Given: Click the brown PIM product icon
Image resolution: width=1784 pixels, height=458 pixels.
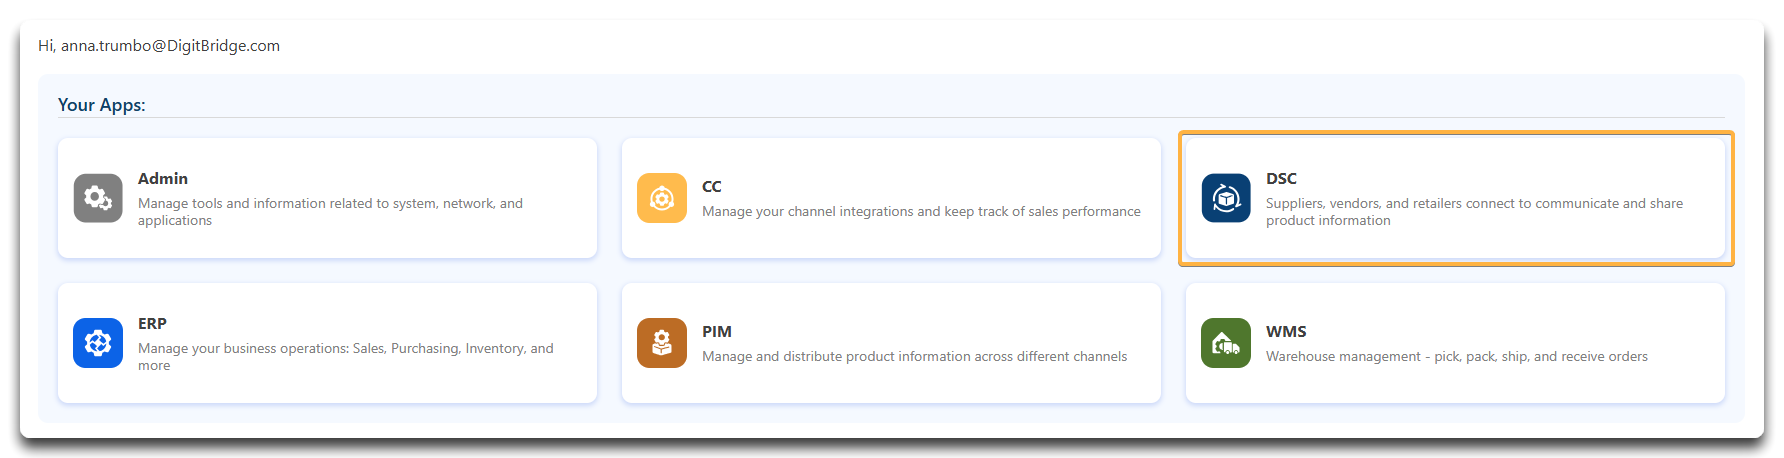Looking at the screenshot, I should [662, 343].
